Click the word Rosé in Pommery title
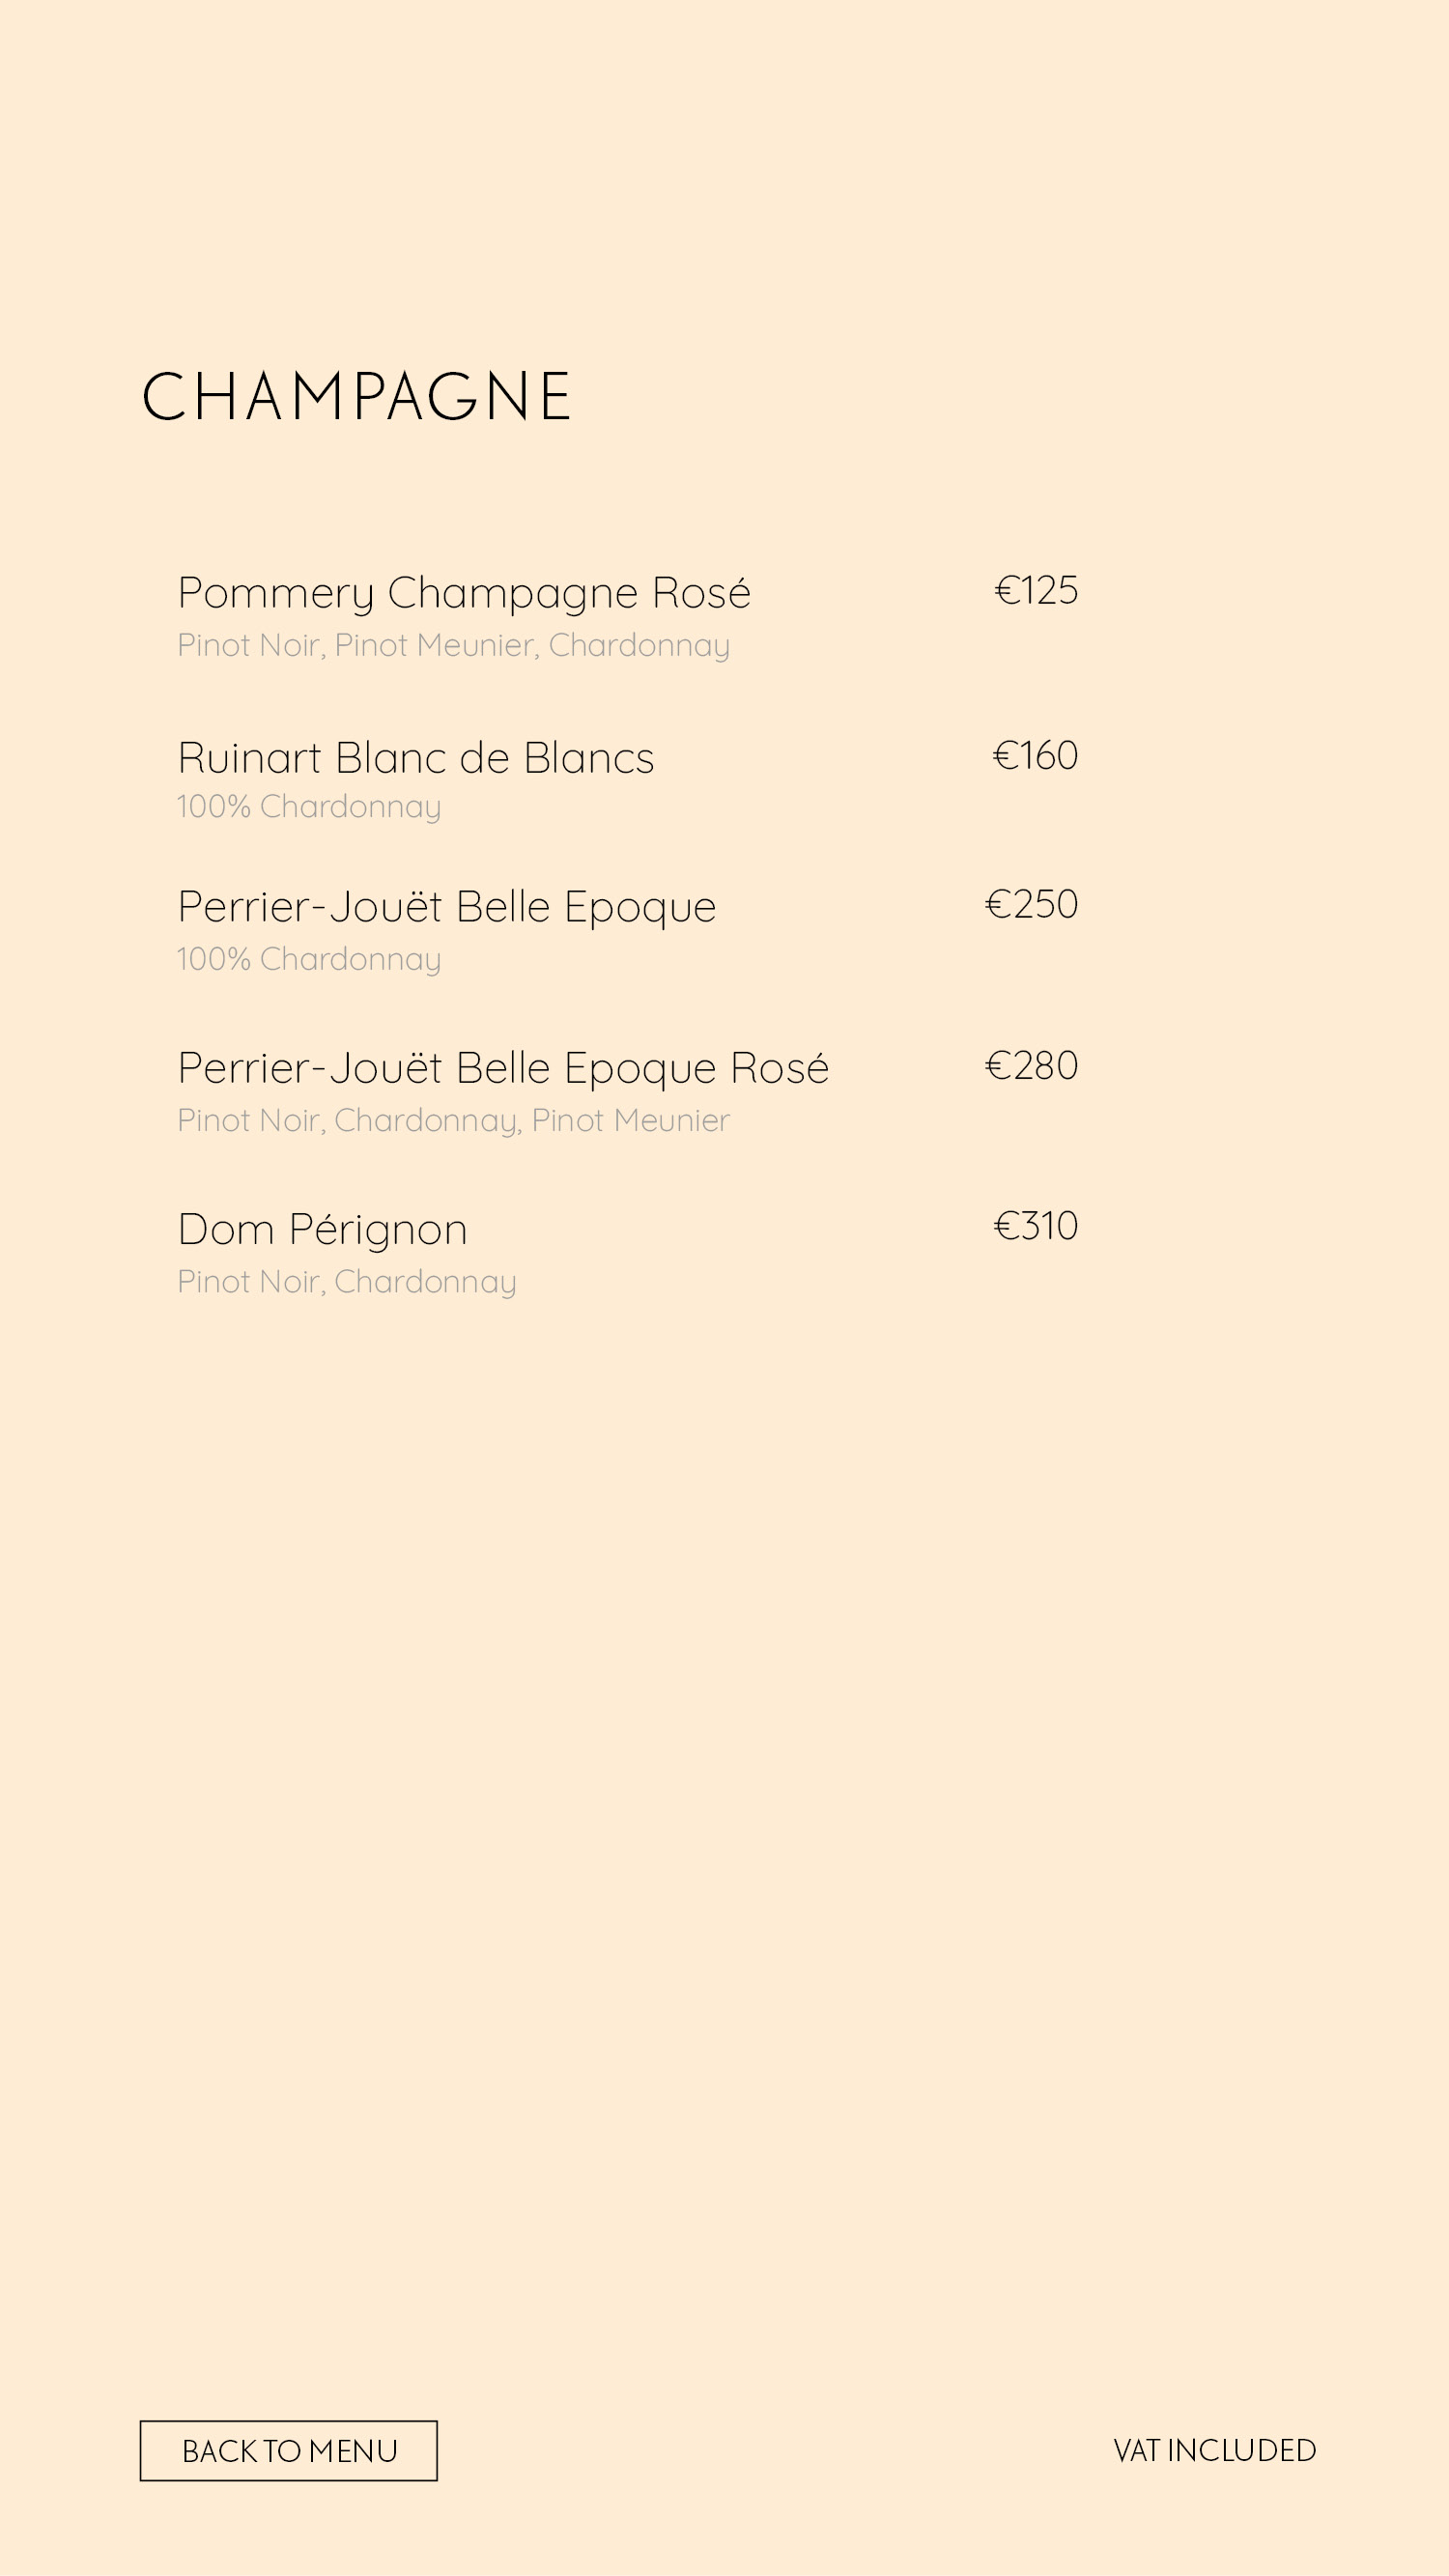The width and height of the screenshot is (1449, 2576). point(701,592)
